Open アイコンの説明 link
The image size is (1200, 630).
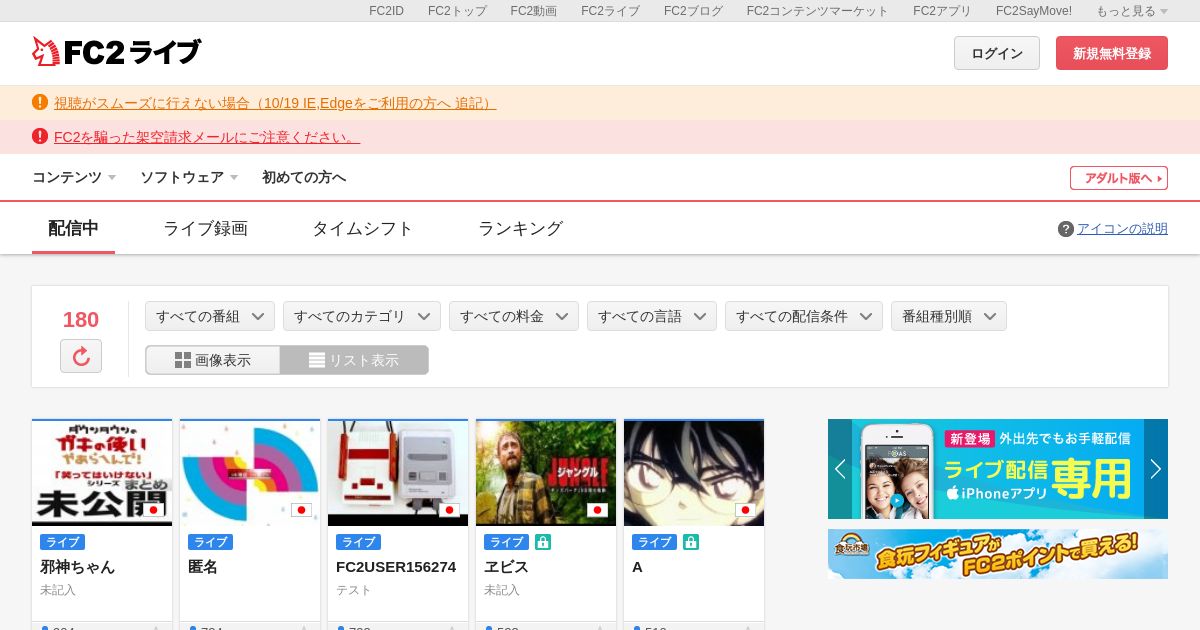tap(1122, 229)
